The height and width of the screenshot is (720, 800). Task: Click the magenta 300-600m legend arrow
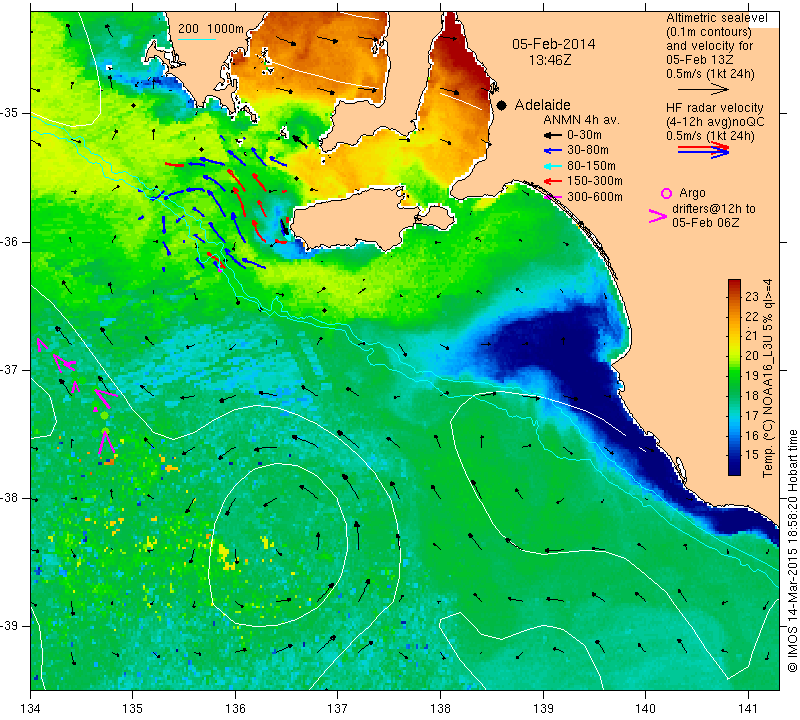click(553, 196)
